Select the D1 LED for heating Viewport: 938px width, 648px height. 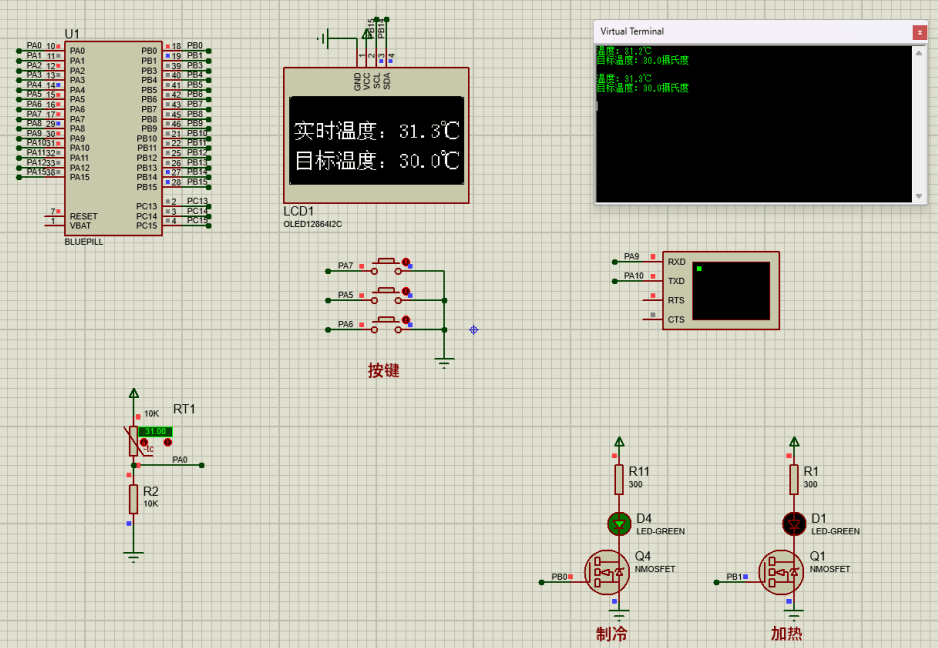coord(794,522)
